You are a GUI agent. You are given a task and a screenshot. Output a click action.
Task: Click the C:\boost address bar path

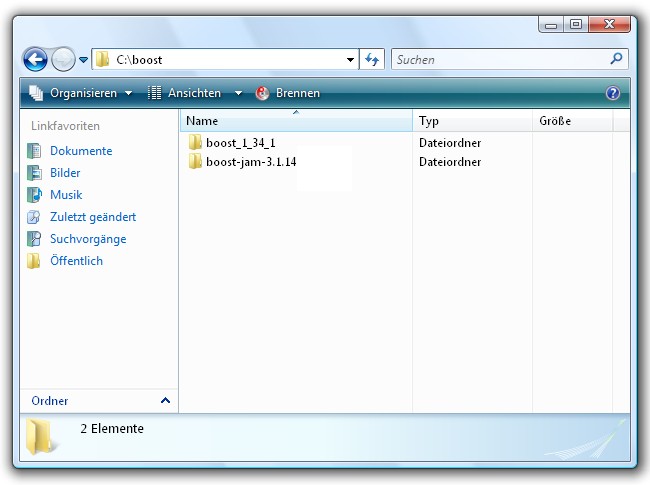tap(139, 60)
